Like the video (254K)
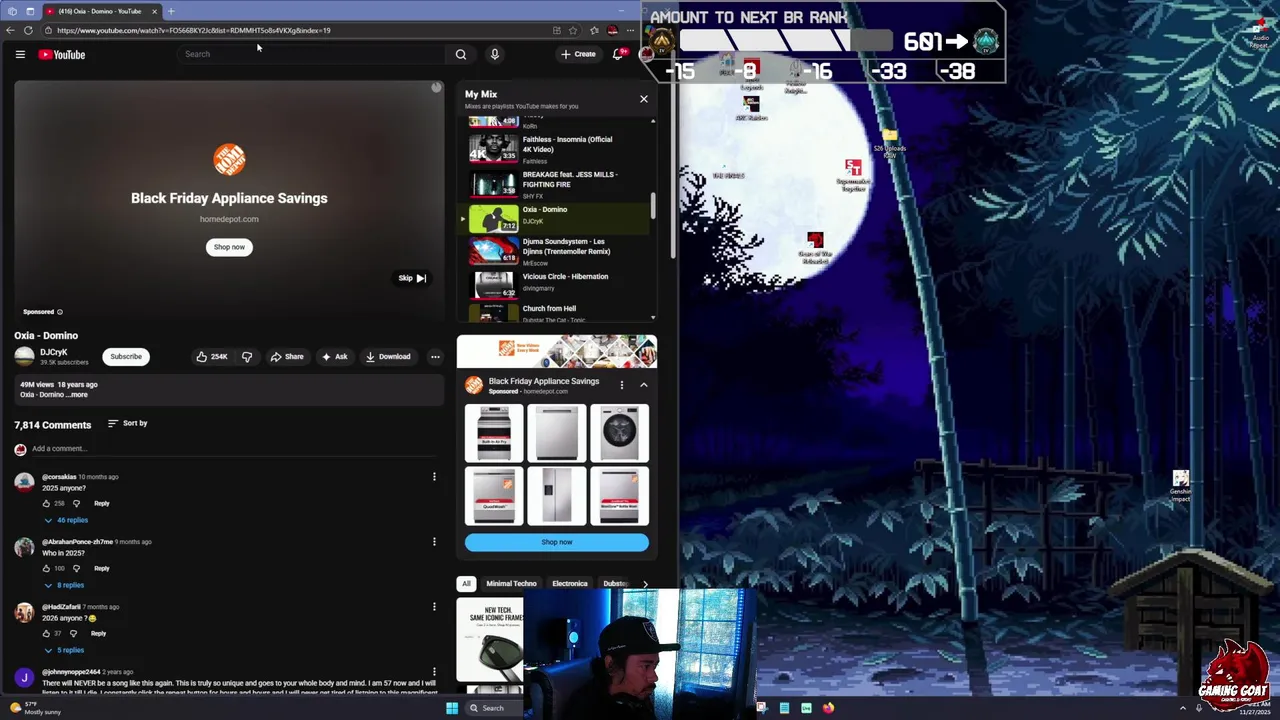 [x=211, y=356]
